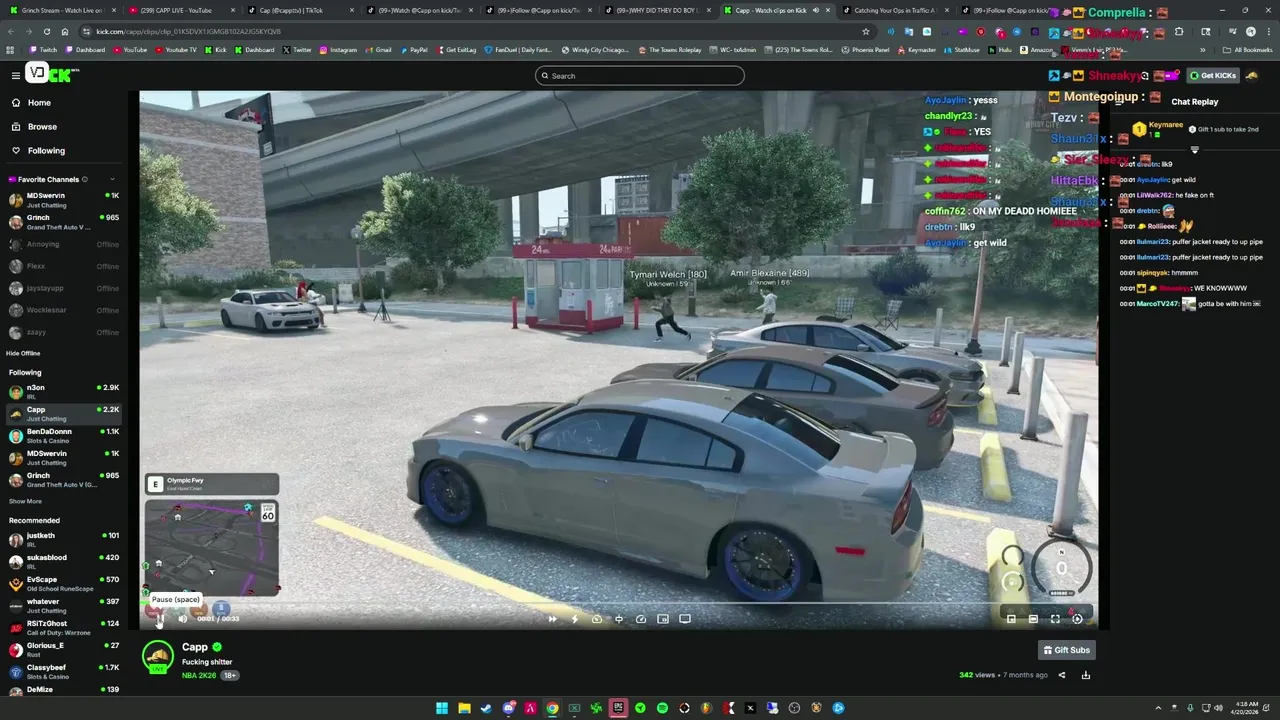Screen dimensions: 1280x720
Task: Open the Twitch bookmark
Action: pyautogui.click(x=43, y=50)
